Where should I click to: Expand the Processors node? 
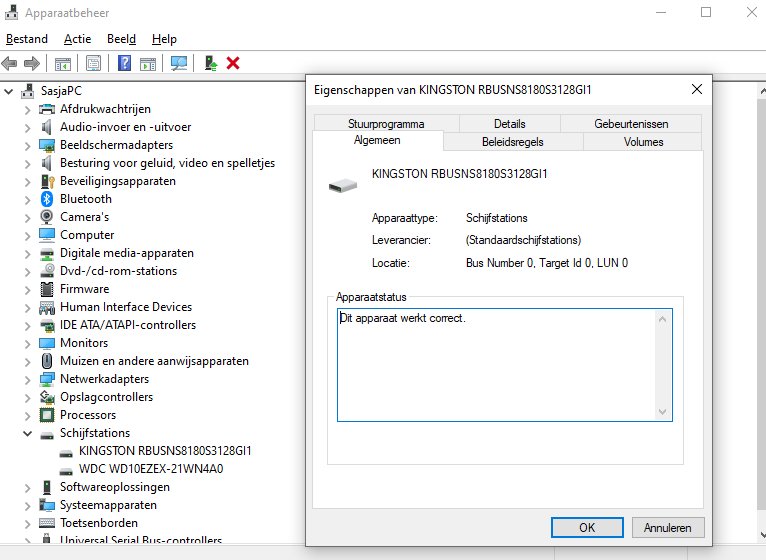coord(28,415)
